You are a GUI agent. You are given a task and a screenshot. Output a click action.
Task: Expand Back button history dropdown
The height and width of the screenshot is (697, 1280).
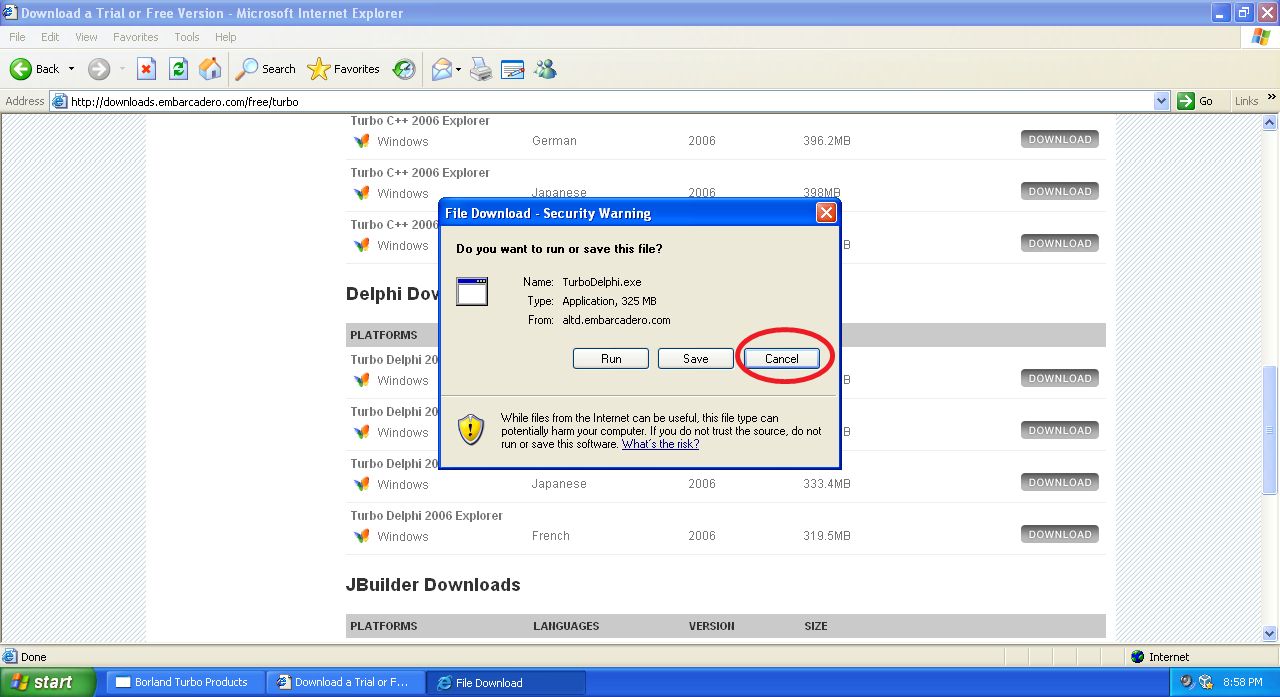[x=71, y=69]
